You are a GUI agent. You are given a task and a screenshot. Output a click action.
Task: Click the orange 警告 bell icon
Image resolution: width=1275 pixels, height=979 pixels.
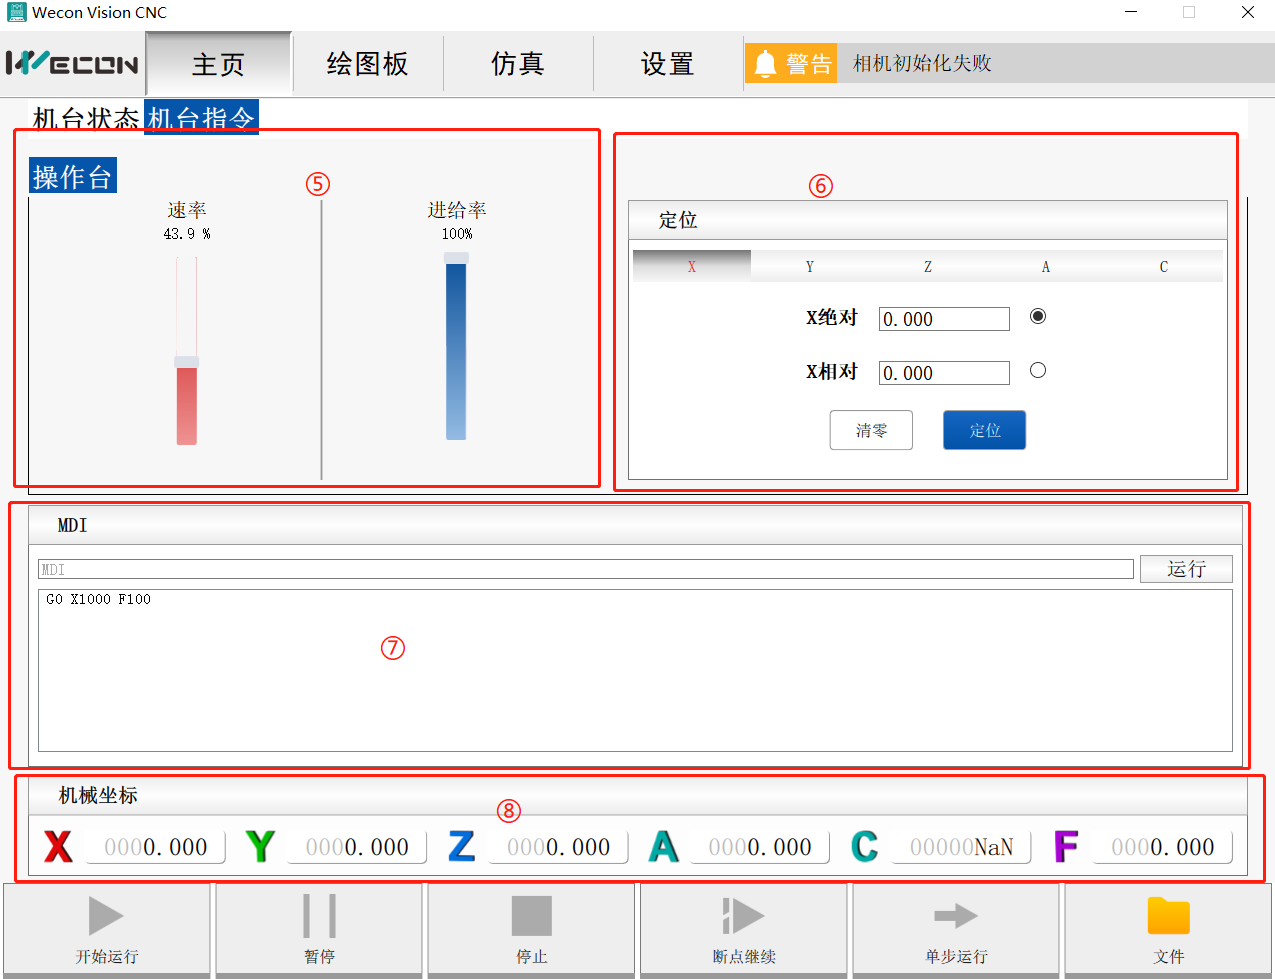point(766,64)
